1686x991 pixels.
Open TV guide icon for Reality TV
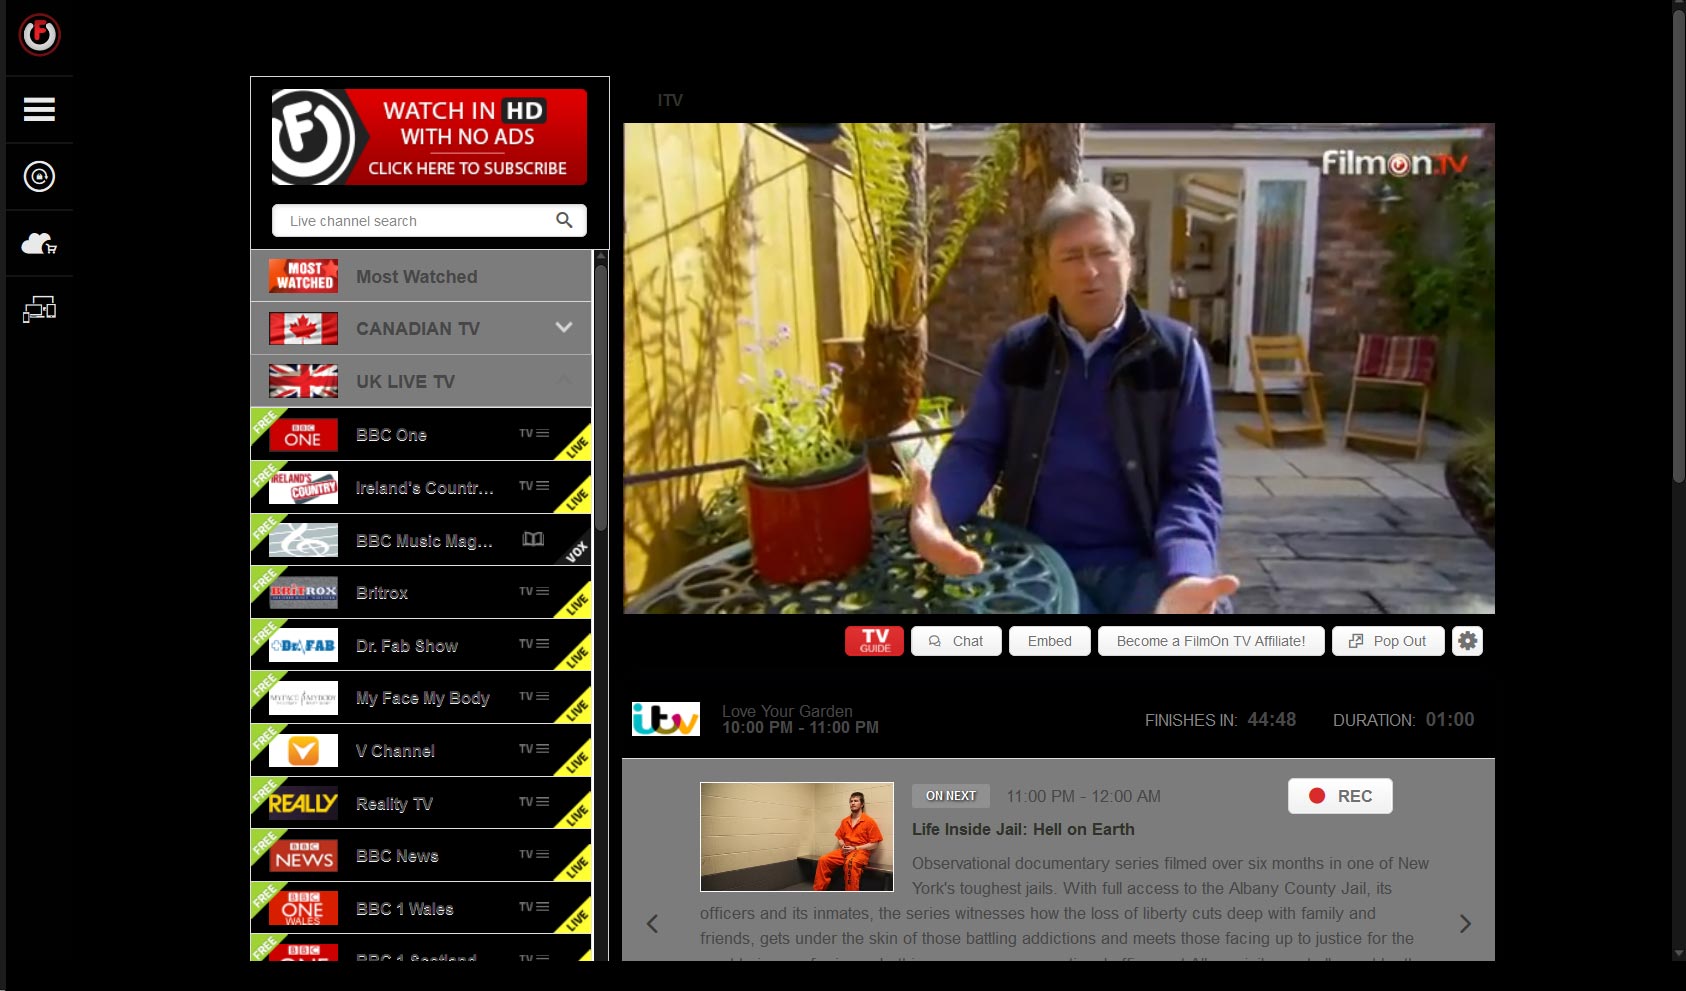[x=534, y=802]
